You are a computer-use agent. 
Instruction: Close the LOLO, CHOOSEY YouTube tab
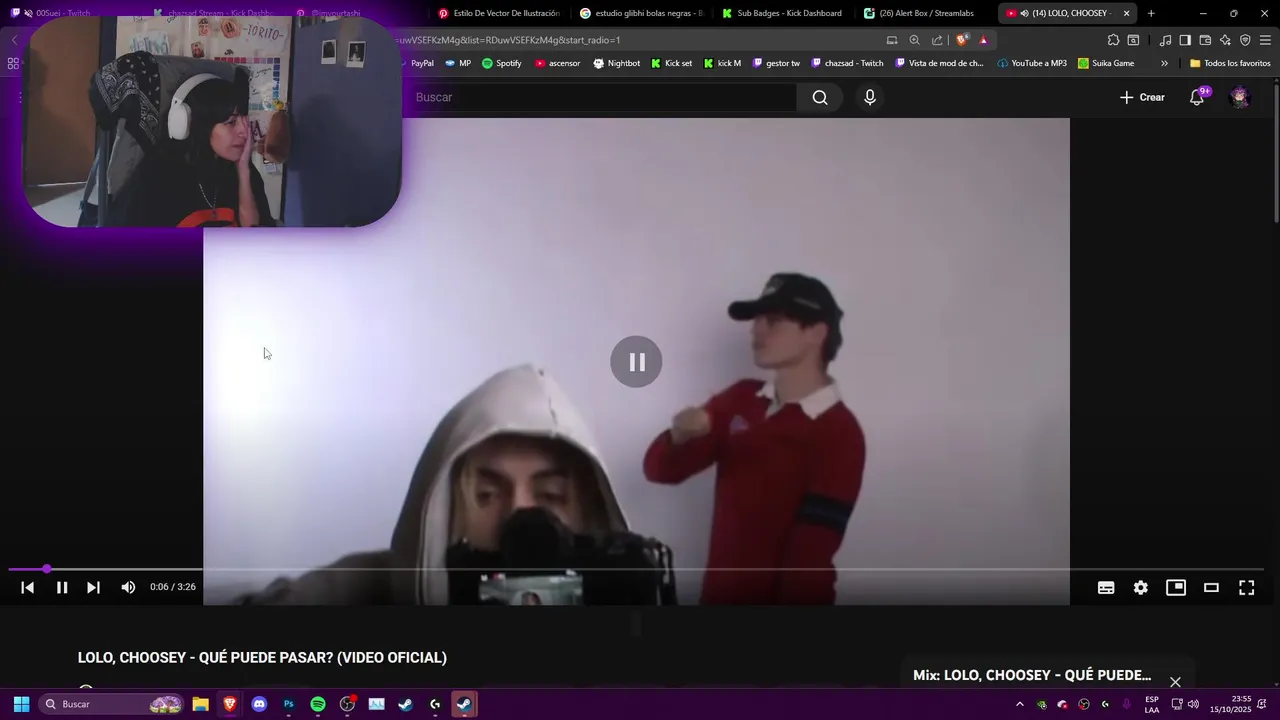(1126, 14)
